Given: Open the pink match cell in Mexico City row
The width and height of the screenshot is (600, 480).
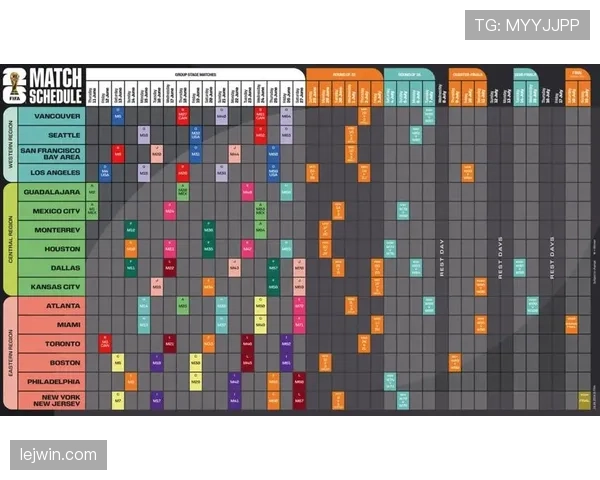Looking at the screenshot, I should point(170,211).
